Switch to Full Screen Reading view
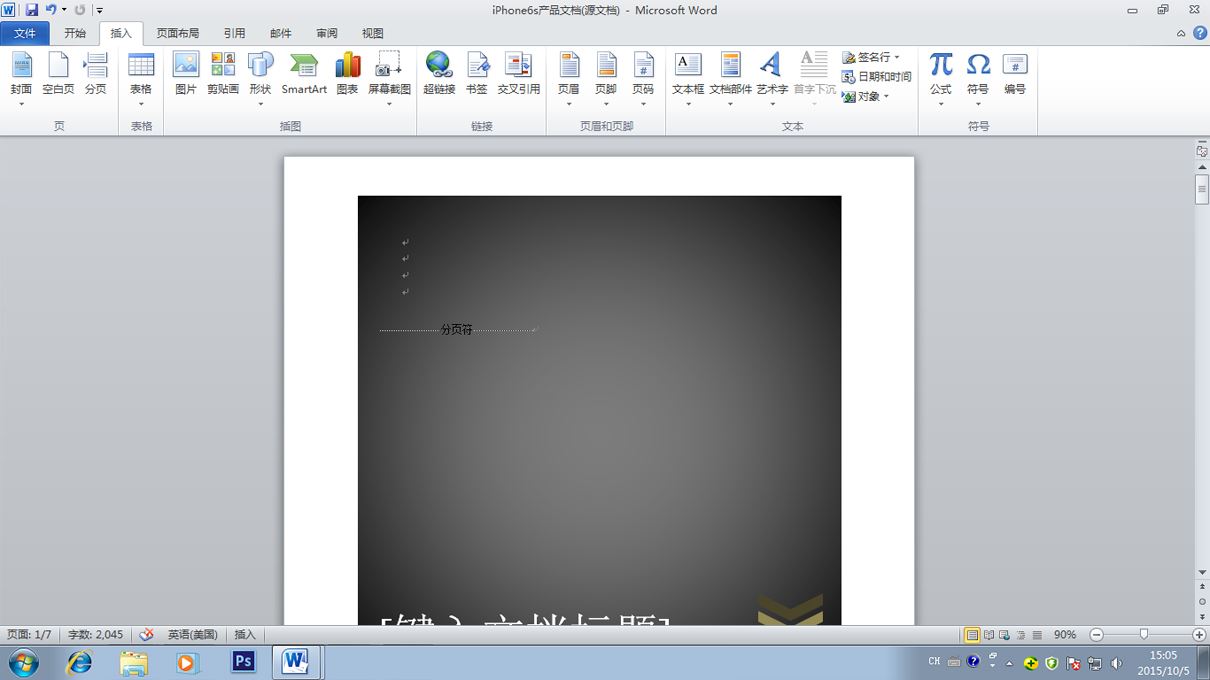This screenshot has width=1210, height=680. [x=989, y=635]
